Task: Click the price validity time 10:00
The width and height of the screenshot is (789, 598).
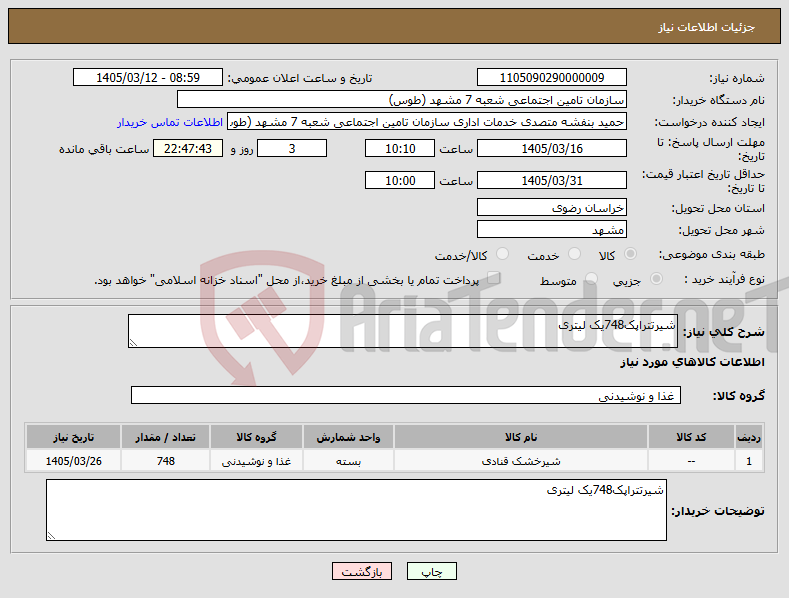Action: (400, 180)
